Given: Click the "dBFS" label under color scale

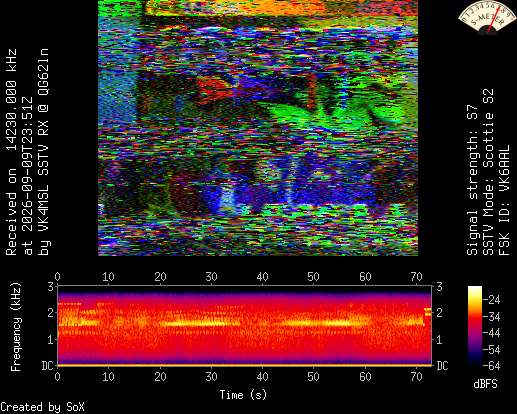Looking at the screenshot, I should pyautogui.click(x=485, y=384).
